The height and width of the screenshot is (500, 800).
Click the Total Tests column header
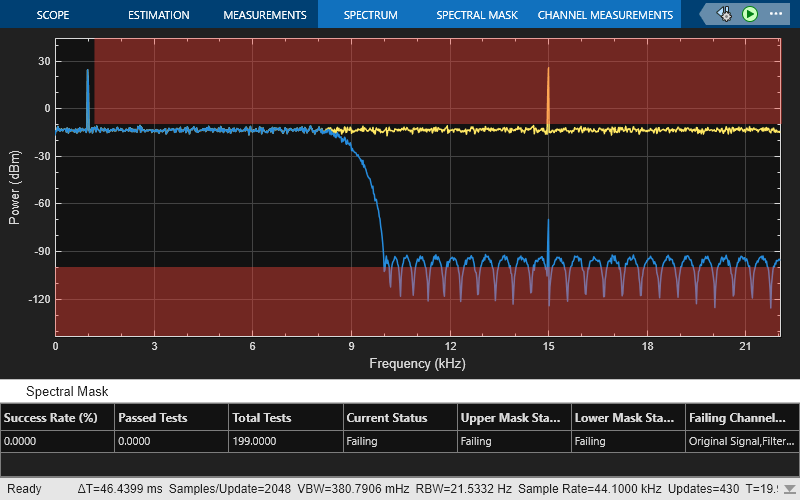coord(286,417)
